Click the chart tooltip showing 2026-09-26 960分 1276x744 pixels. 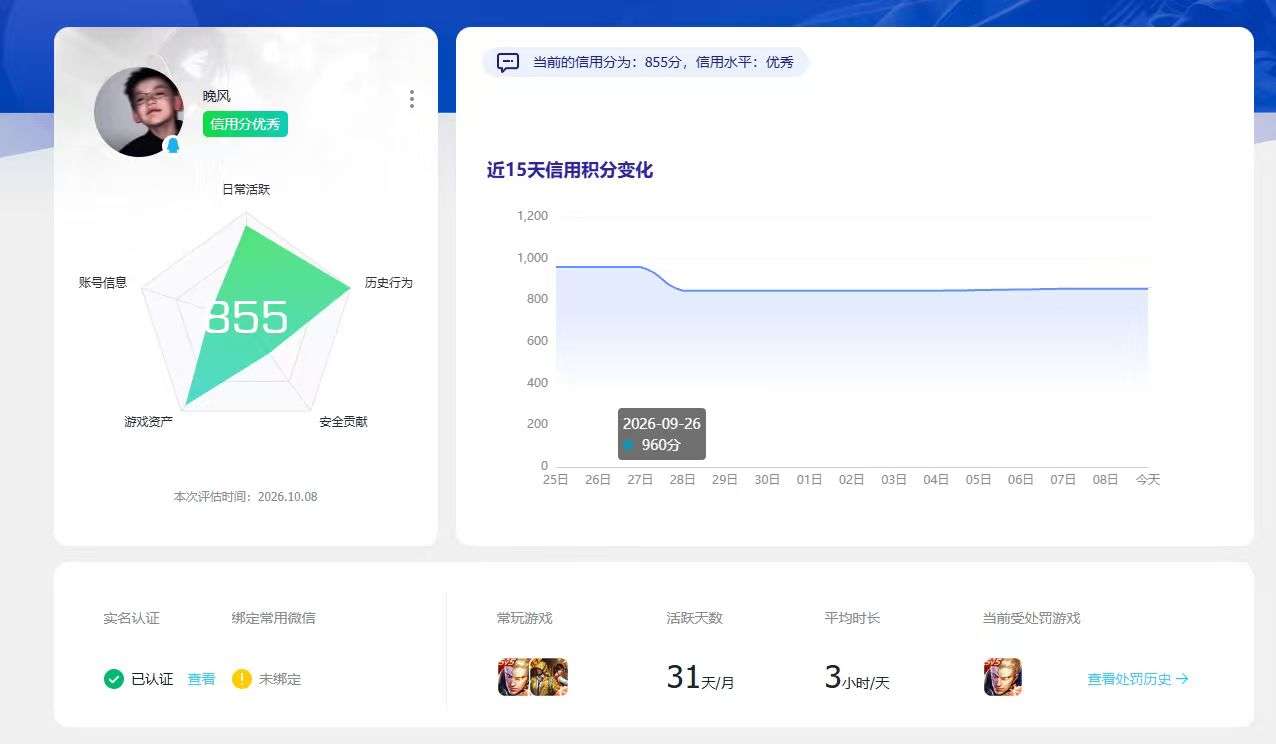pos(662,434)
